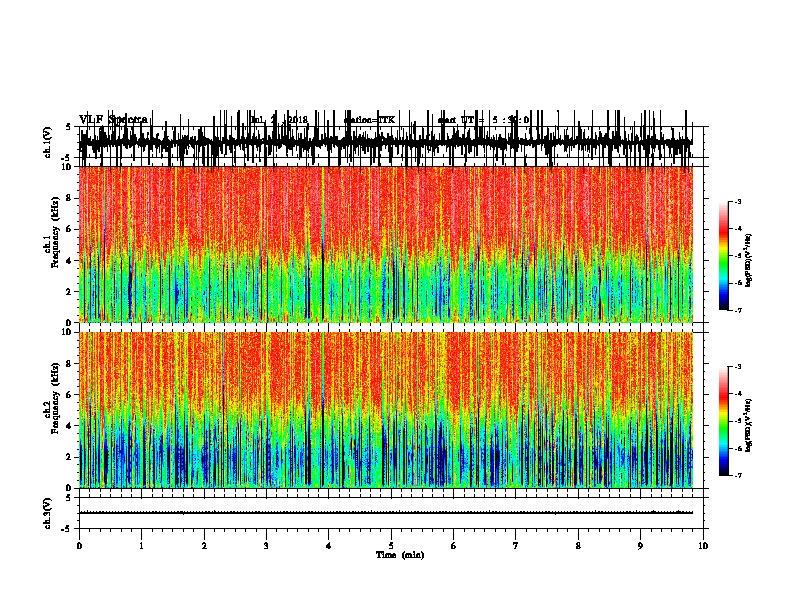Click the ch.2 spectrogram color bar
Viewport: 792px width, 612px height.
(x=723, y=421)
